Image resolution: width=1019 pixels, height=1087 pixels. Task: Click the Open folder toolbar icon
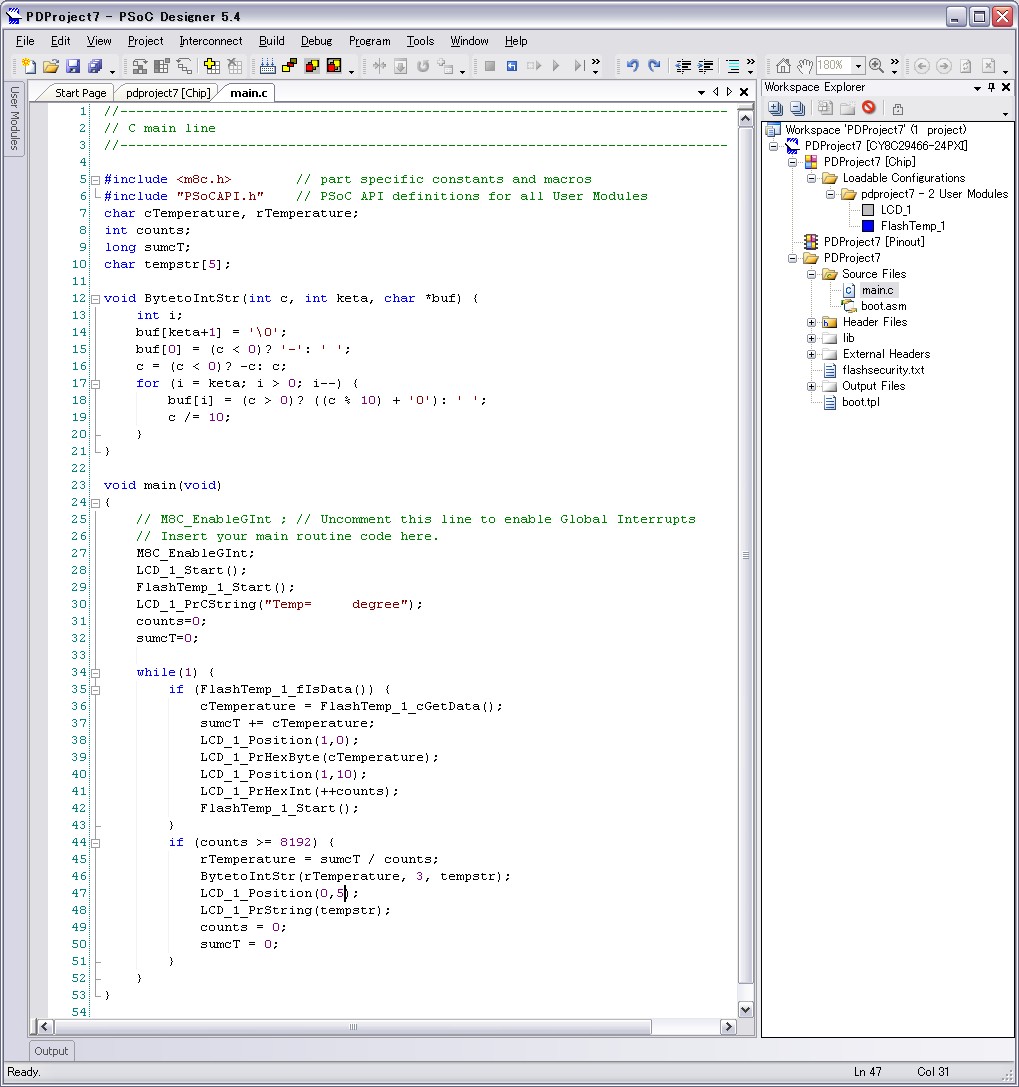click(50, 67)
